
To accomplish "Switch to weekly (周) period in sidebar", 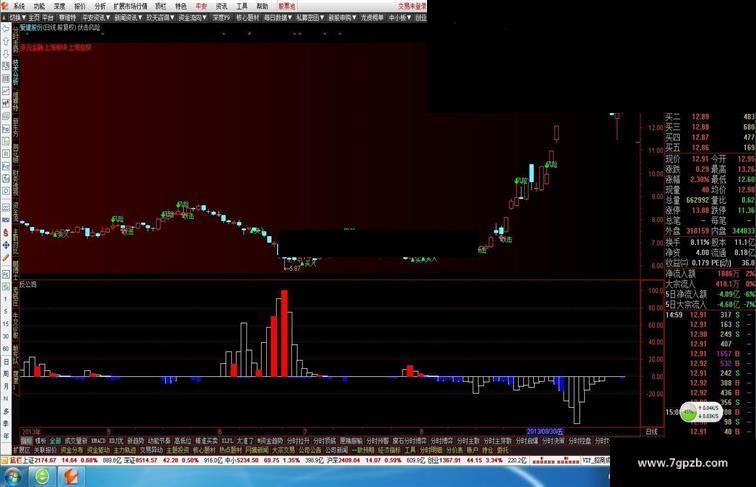I will (6, 374).
